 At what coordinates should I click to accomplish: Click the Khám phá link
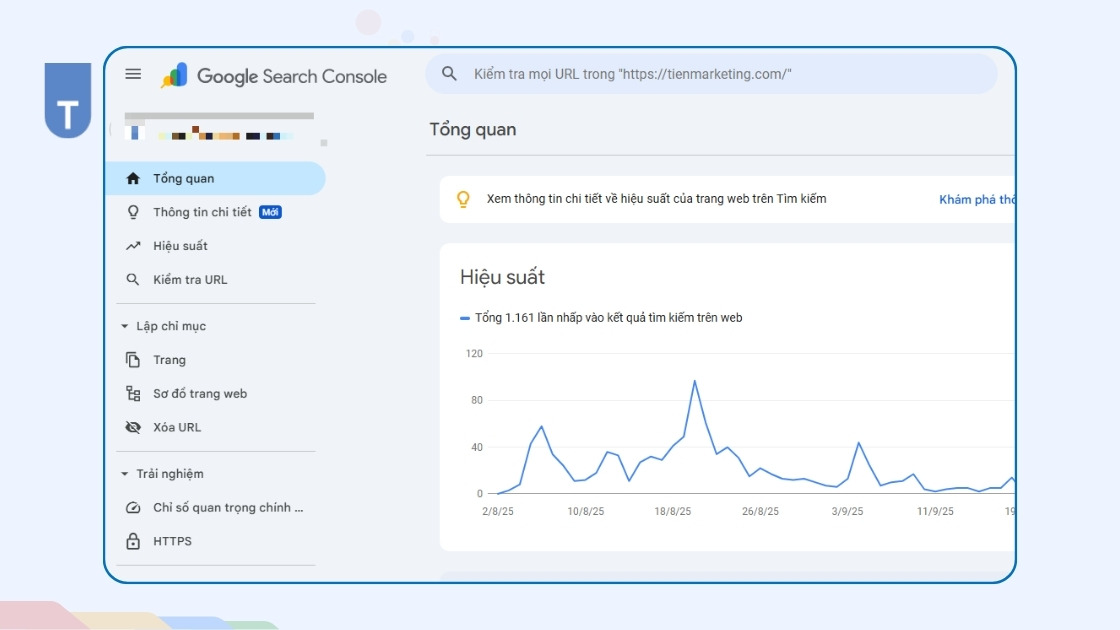[x=976, y=200]
